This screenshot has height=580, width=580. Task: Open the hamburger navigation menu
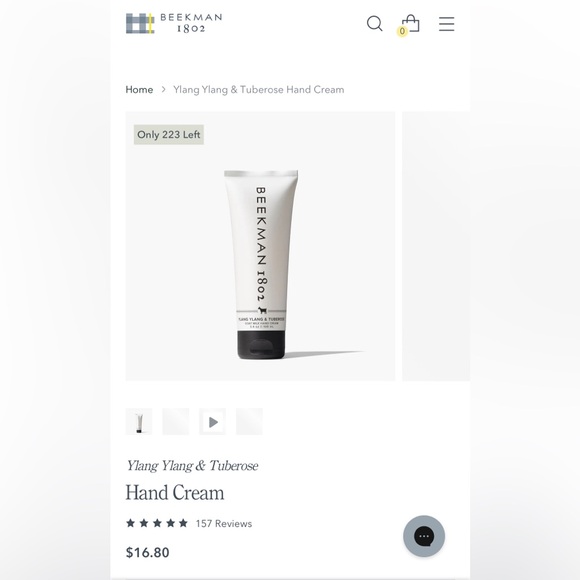pos(446,24)
